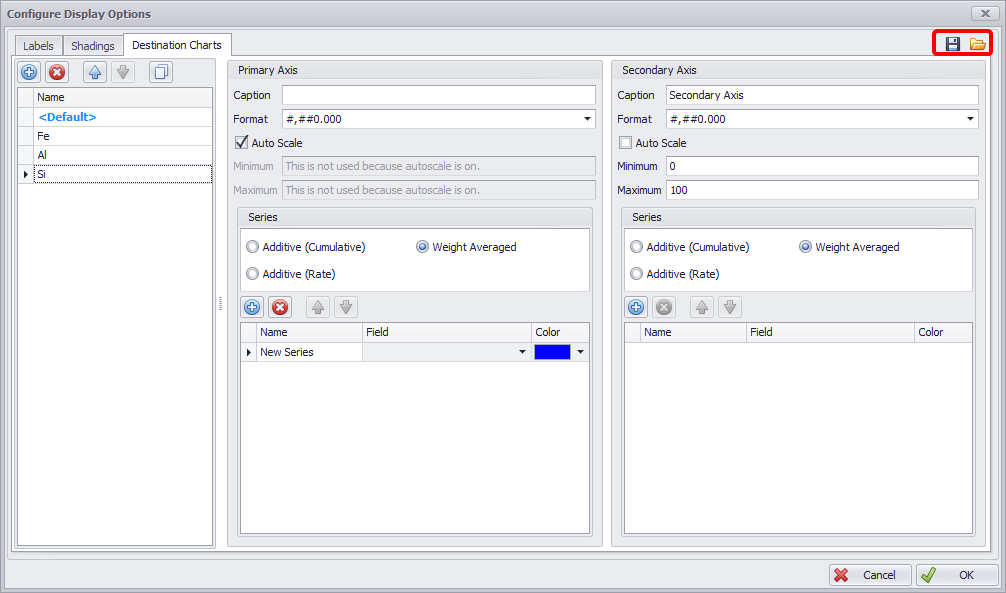Click the Name column header in Primary Axis series
The height and width of the screenshot is (593, 1006).
(x=309, y=332)
